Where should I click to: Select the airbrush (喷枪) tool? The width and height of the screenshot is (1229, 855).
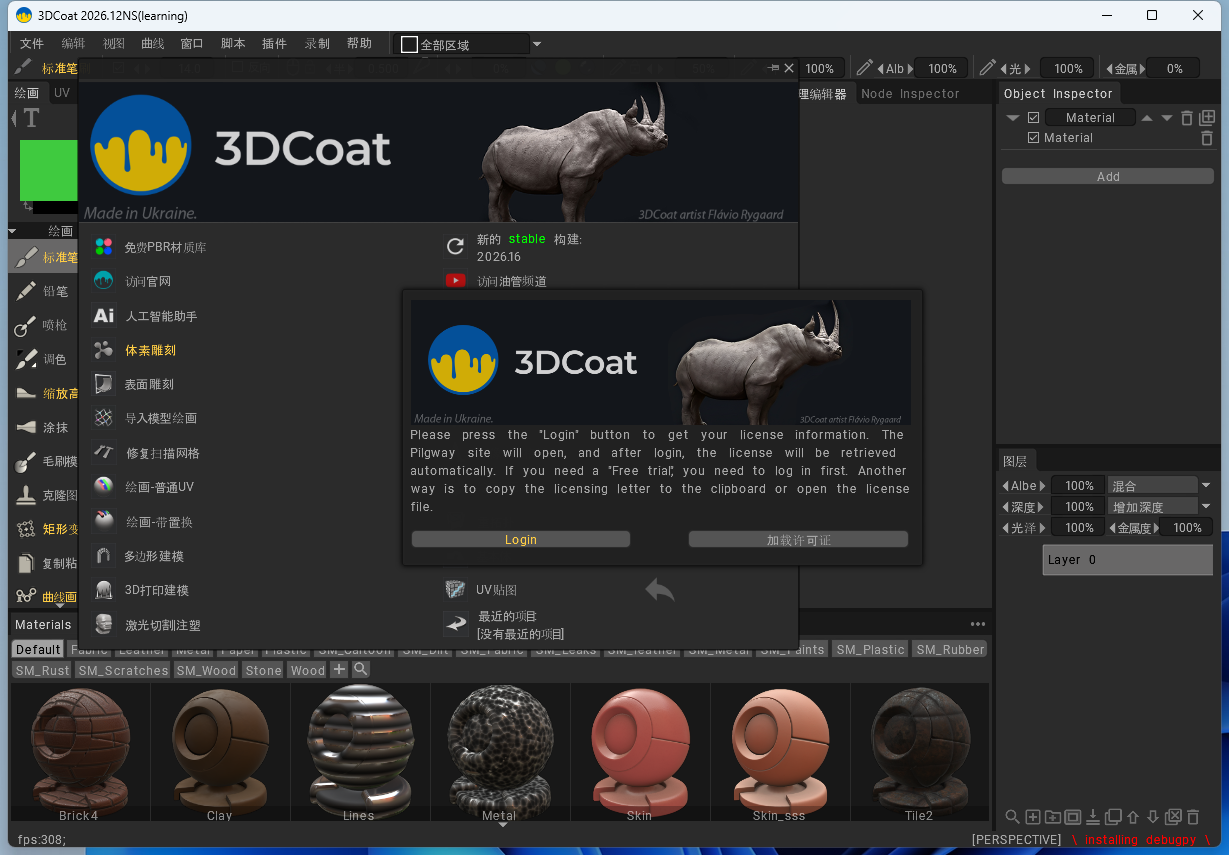tap(43, 325)
